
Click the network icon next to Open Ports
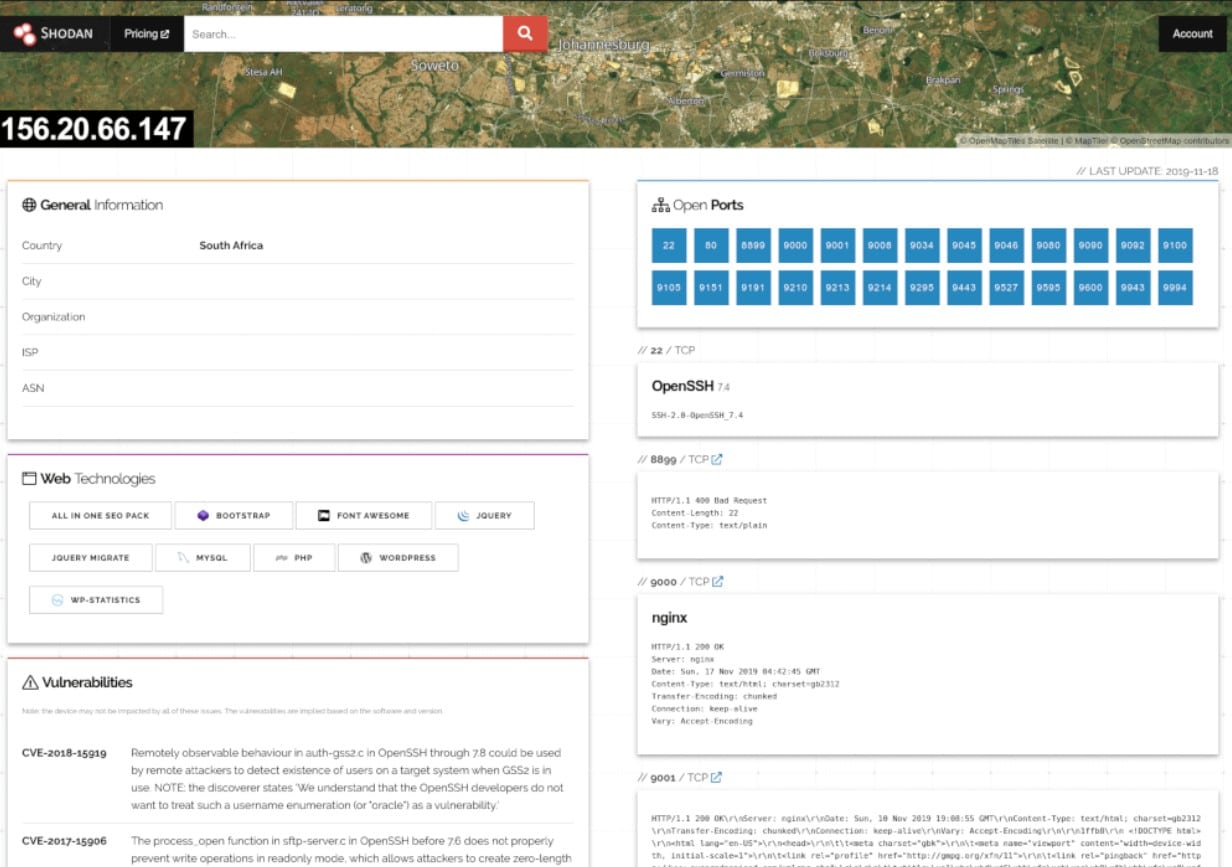pyautogui.click(x=662, y=204)
